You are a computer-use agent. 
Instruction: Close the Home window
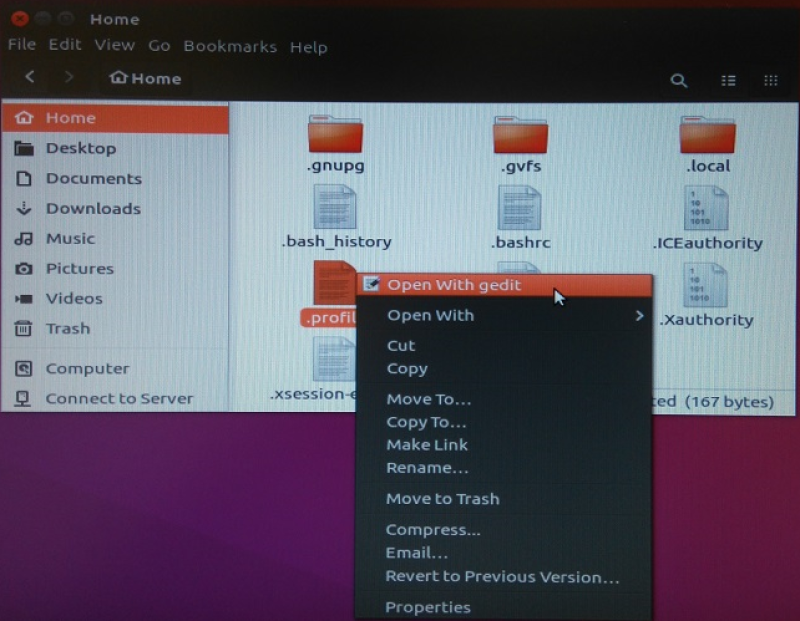click(19, 19)
